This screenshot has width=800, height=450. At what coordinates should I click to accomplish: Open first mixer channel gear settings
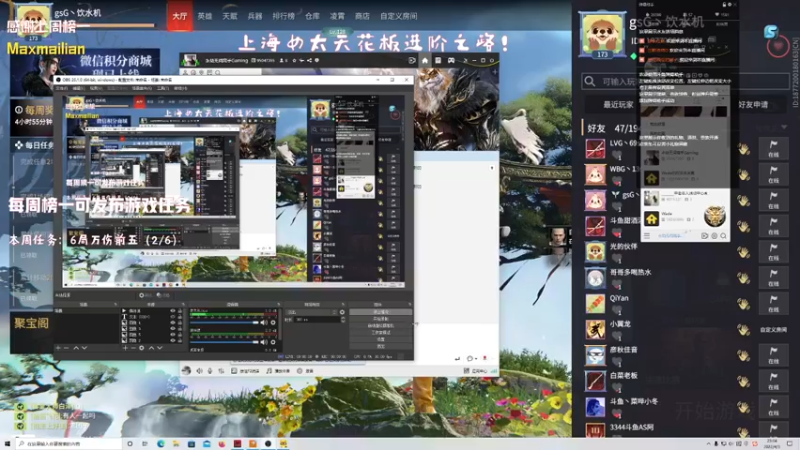coord(273,322)
